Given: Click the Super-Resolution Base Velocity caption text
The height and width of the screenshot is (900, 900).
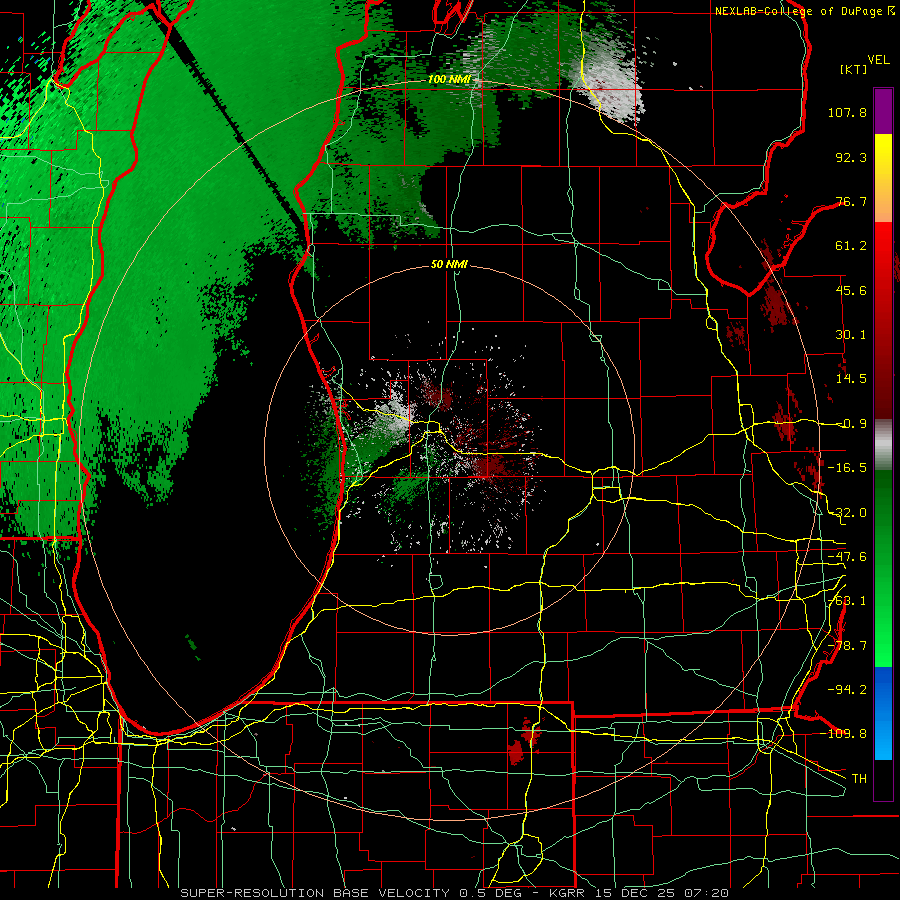Looking at the screenshot, I should (454, 893).
